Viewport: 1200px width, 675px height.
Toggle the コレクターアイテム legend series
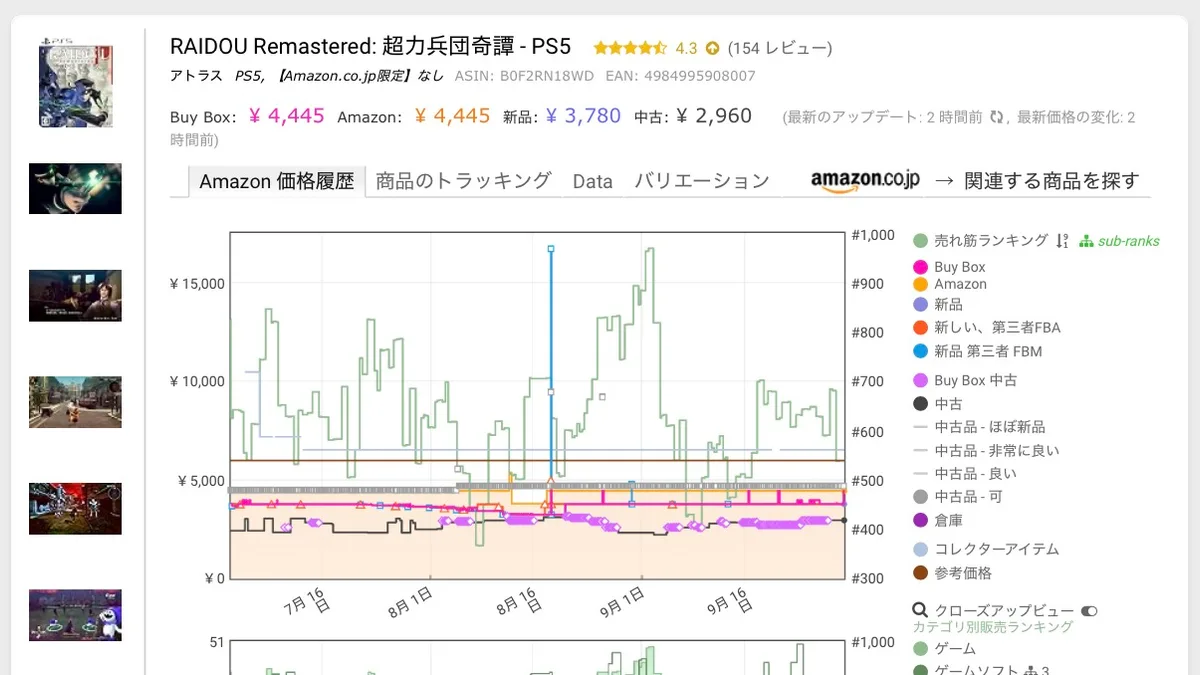986,549
